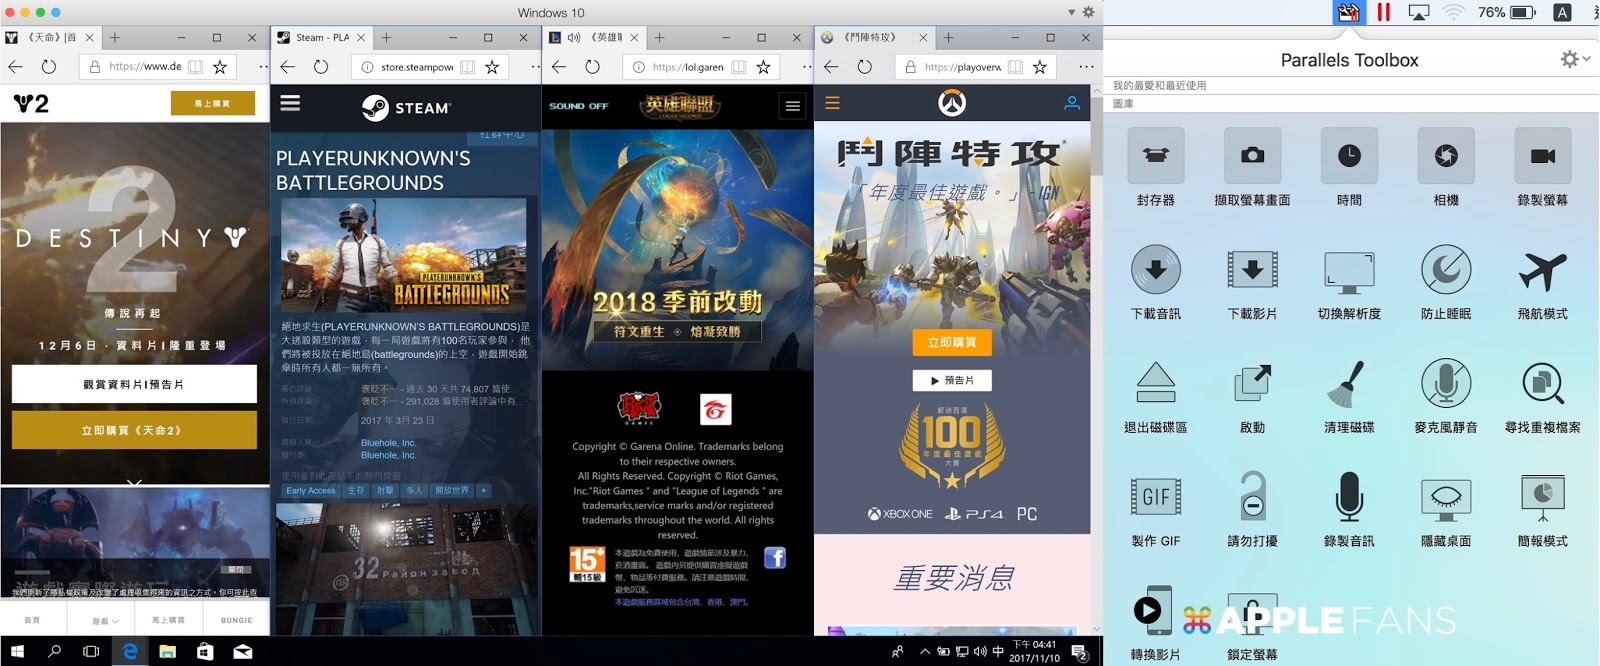This screenshot has height=666, width=1600.
Task: Click the Overwatch page user account icon
Action: click(x=1071, y=103)
